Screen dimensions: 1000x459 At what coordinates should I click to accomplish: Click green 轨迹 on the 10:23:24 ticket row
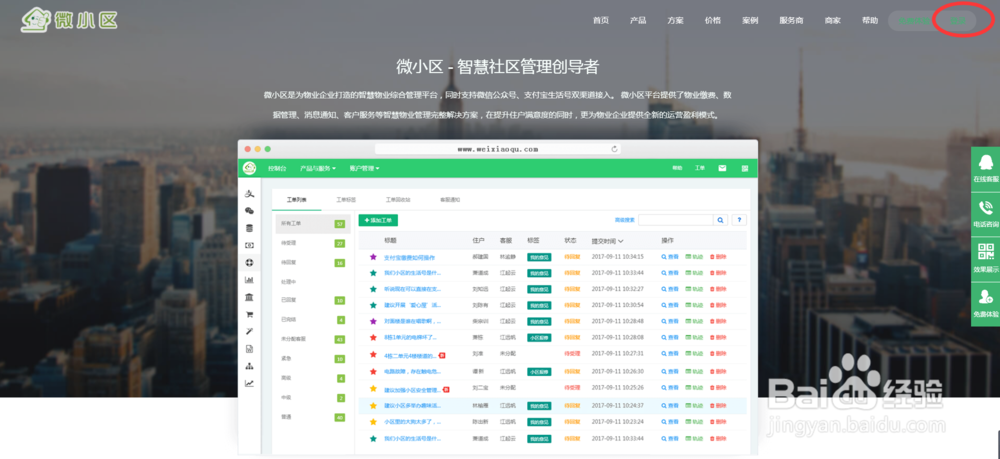point(694,421)
